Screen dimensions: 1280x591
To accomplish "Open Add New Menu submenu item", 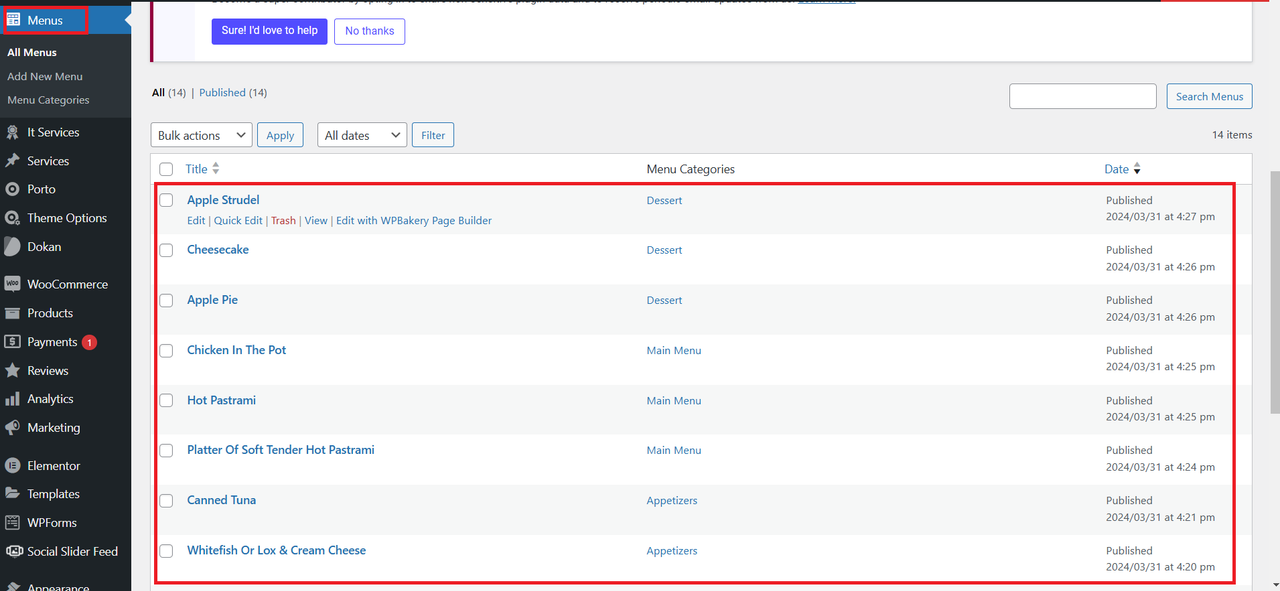I will click(x=45, y=76).
